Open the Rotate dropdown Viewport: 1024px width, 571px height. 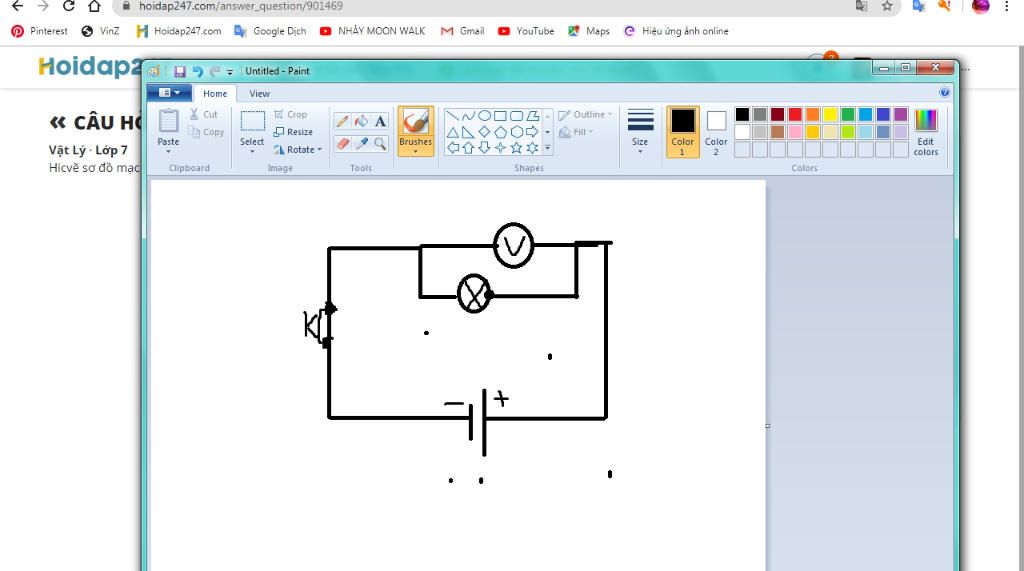click(x=298, y=150)
